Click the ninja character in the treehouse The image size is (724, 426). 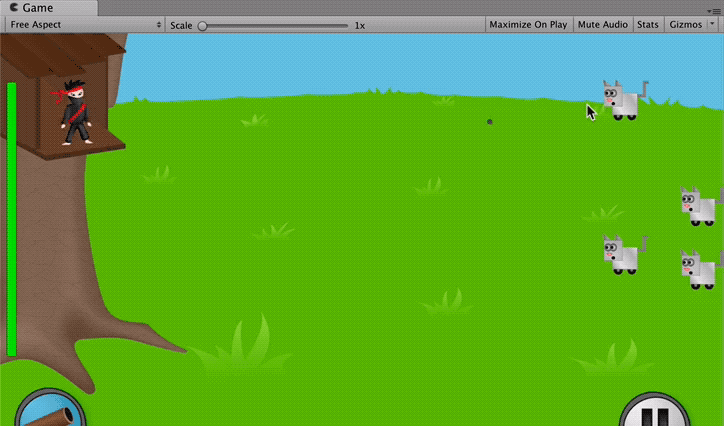pyautogui.click(x=75, y=111)
